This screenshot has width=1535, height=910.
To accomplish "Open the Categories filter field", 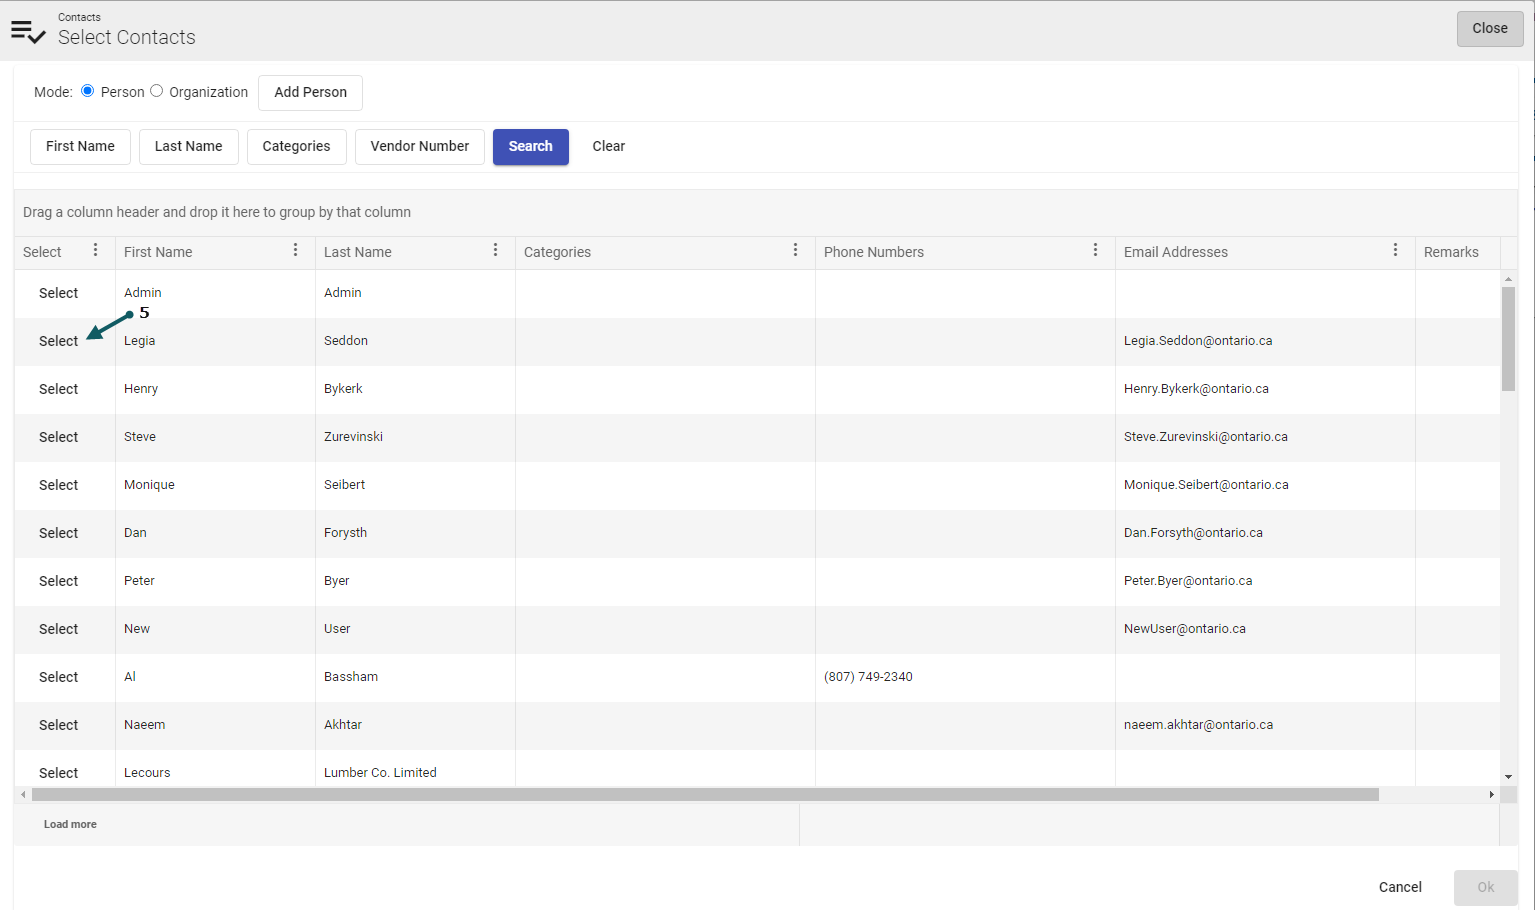I will 296,146.
